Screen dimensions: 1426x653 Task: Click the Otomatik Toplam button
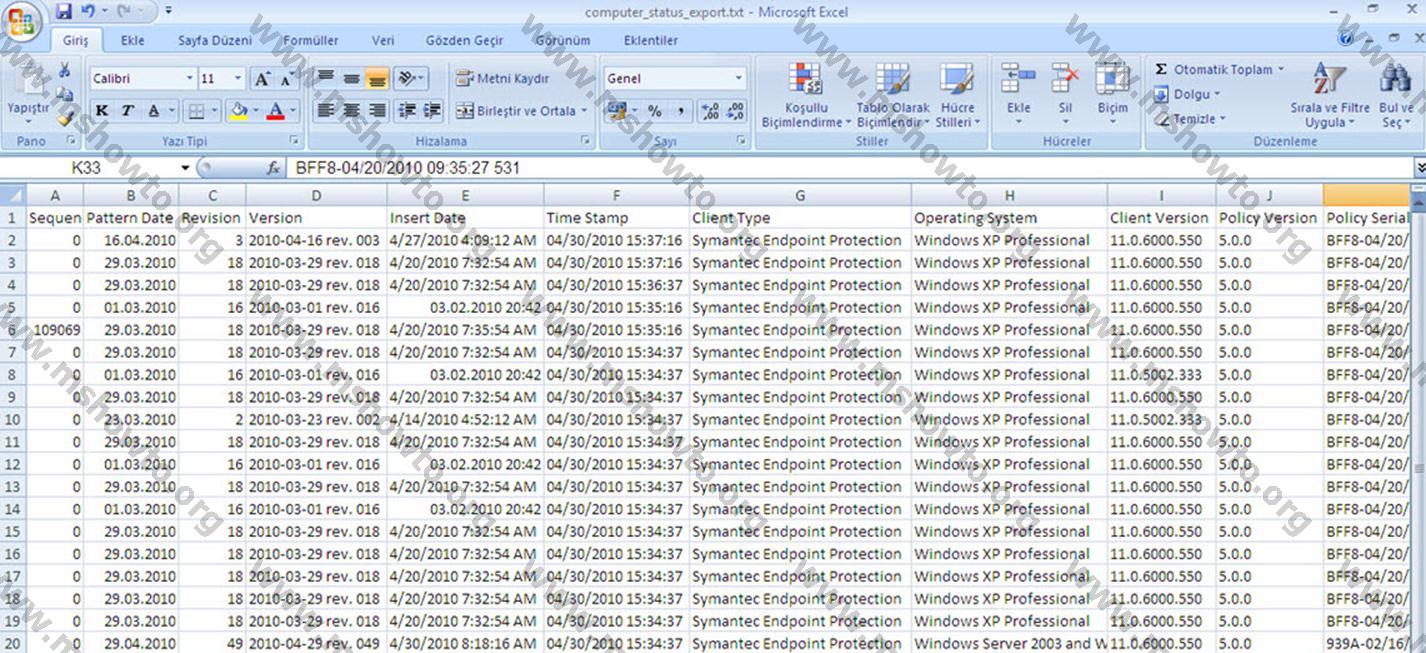point(1219,69)
